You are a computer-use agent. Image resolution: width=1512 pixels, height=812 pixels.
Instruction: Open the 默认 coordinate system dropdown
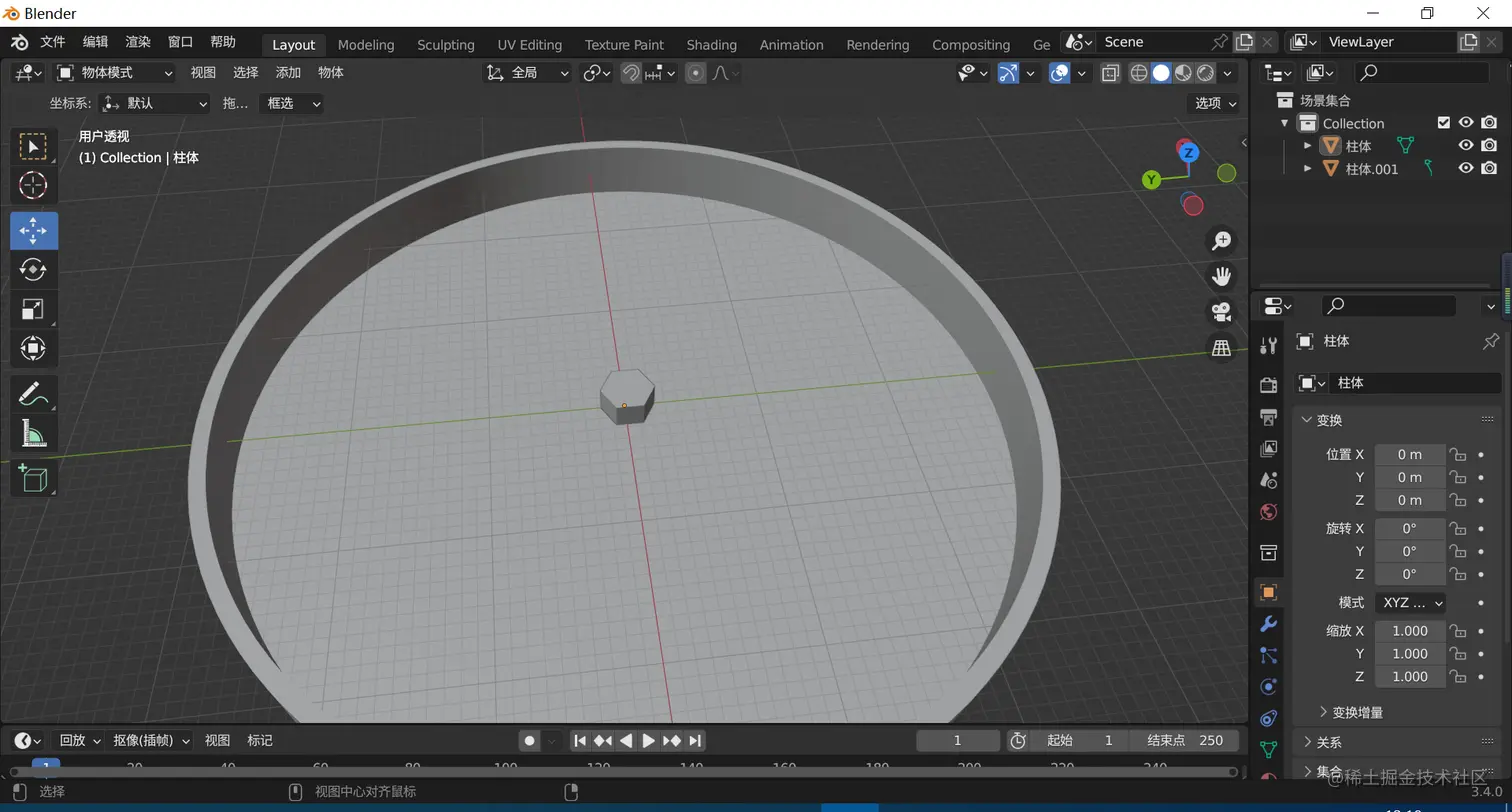coord(156,104)
